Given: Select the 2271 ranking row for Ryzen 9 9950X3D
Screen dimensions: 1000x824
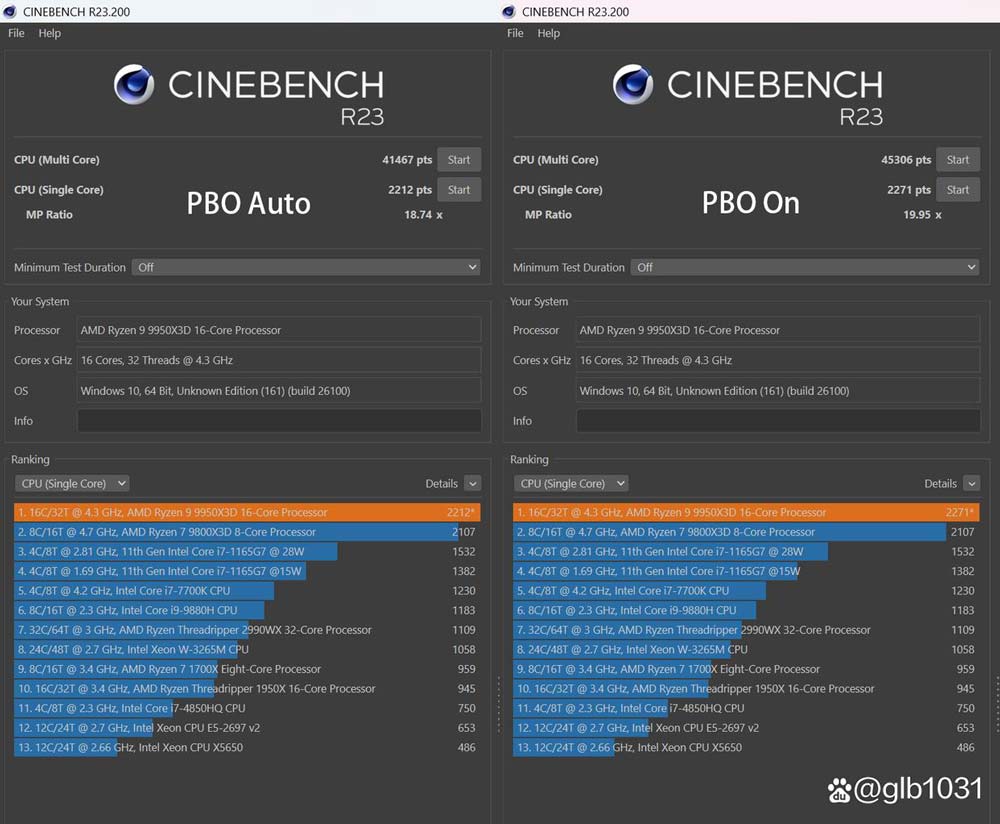Looking at the screenshot, I should (x=746, y=512).
